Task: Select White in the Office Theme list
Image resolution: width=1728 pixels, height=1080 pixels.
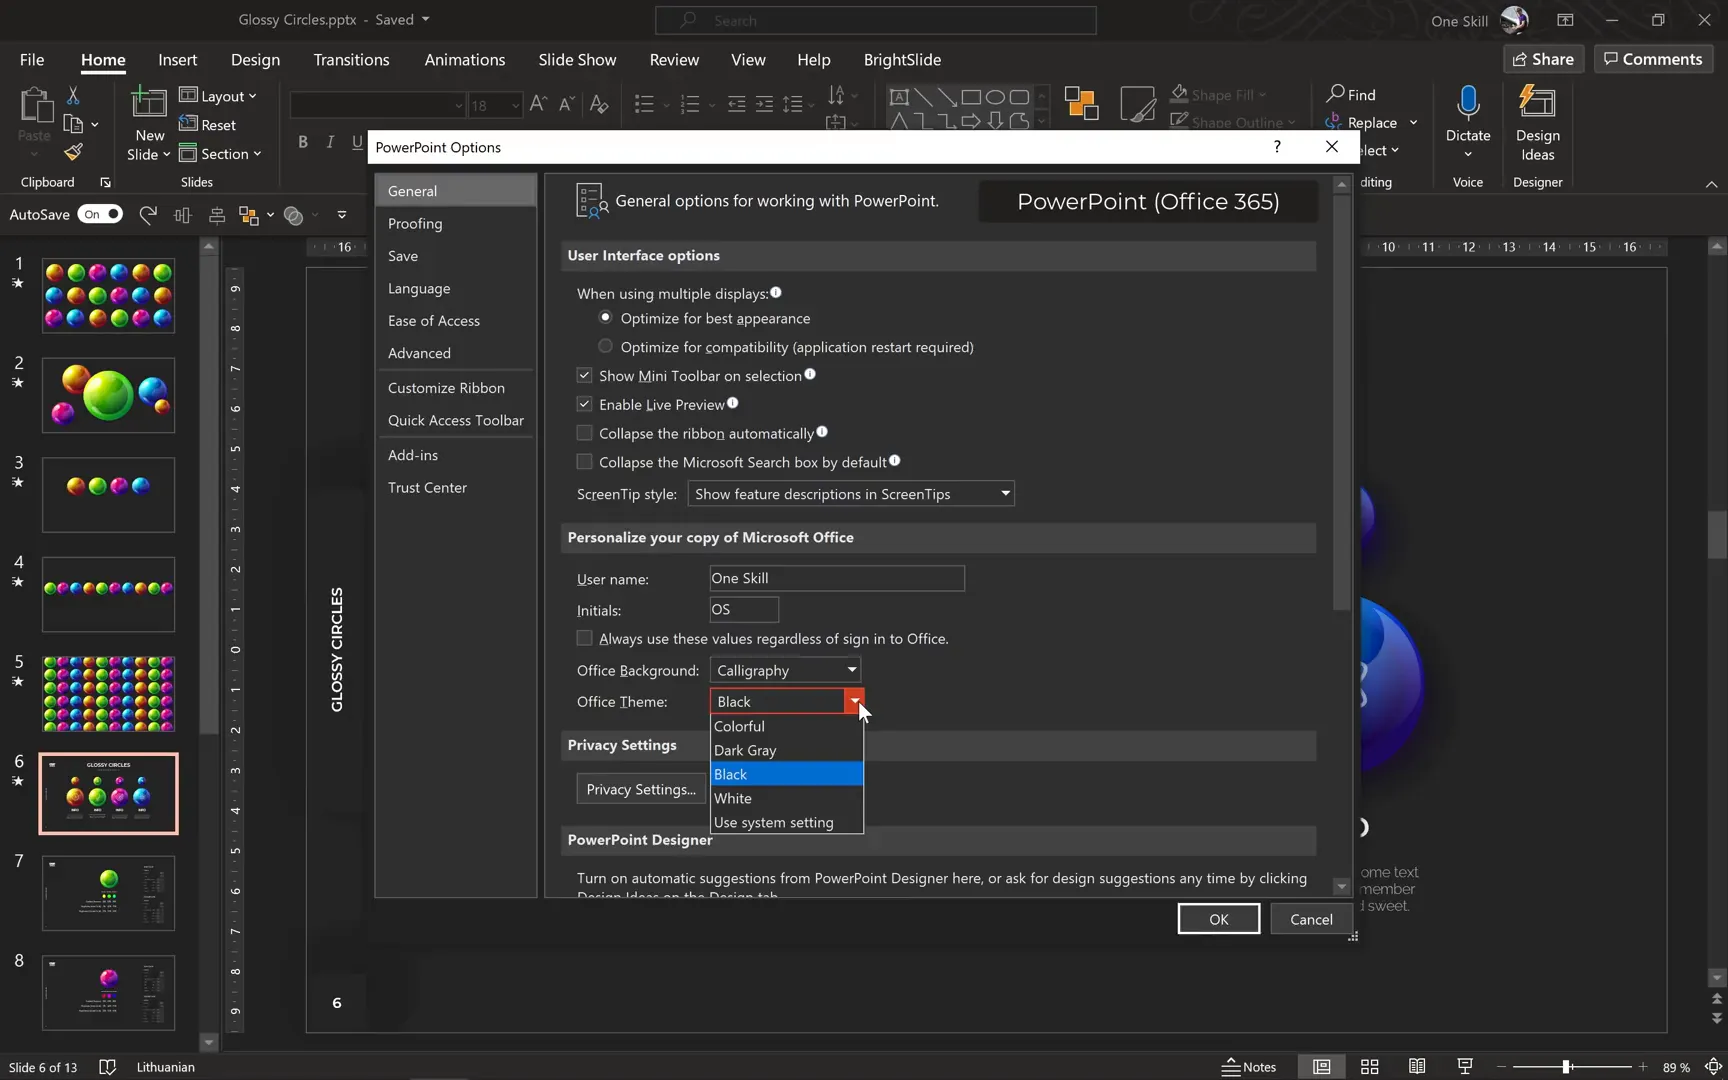Action: pos(733,798)
